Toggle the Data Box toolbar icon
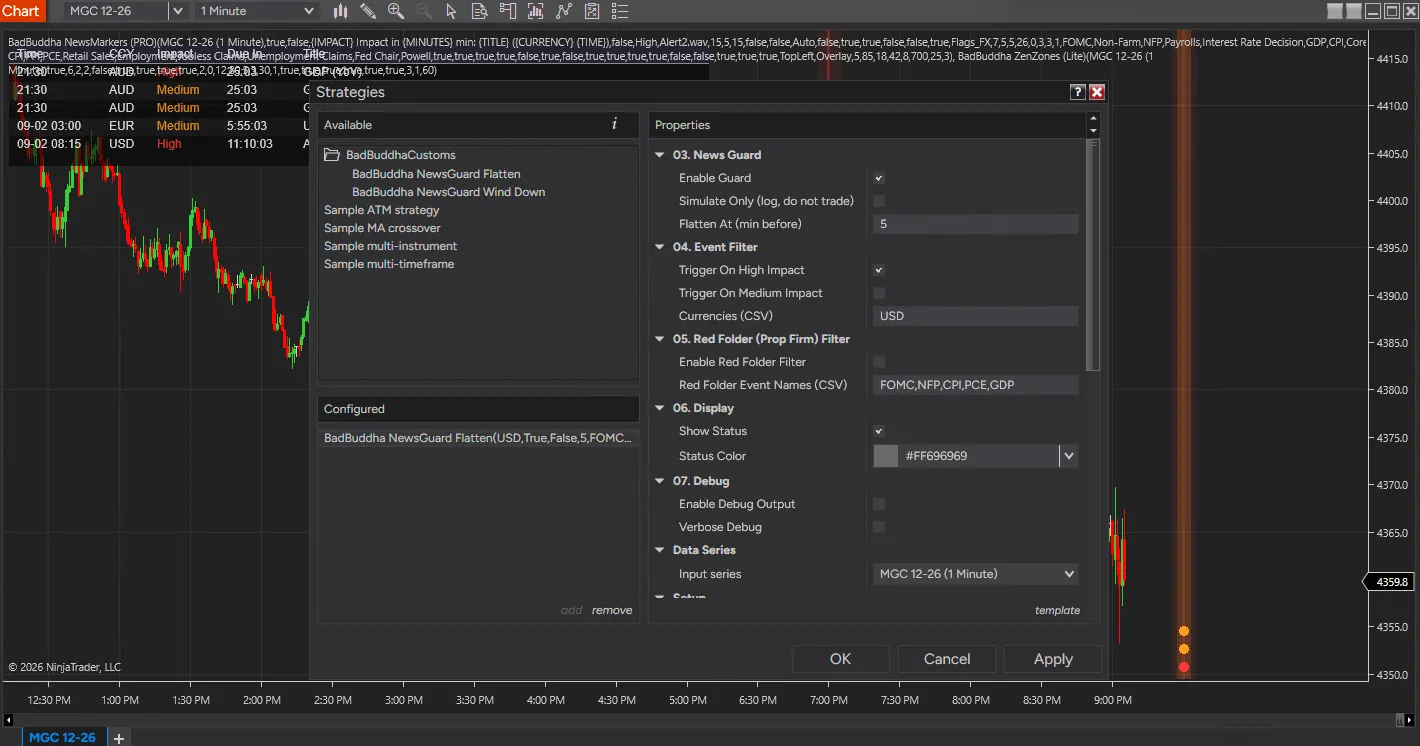This screenshot has height=746, width=1420. point(480,11)
